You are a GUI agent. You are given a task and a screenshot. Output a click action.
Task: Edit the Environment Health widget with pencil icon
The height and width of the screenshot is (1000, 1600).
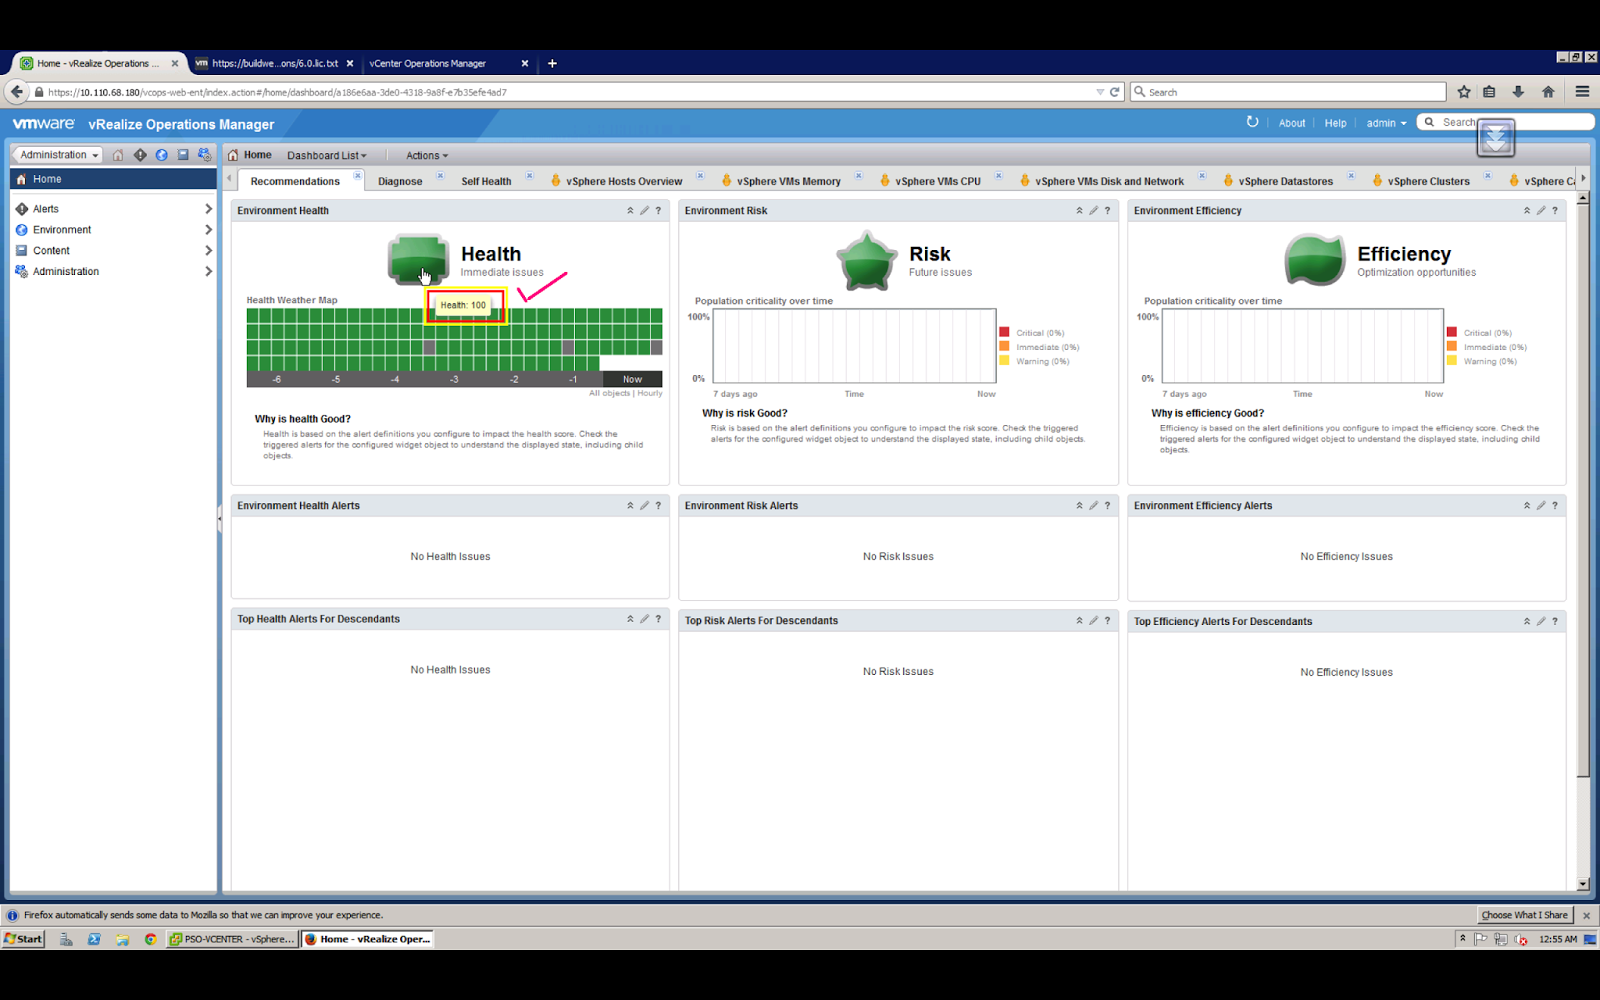tap(644, 211)
